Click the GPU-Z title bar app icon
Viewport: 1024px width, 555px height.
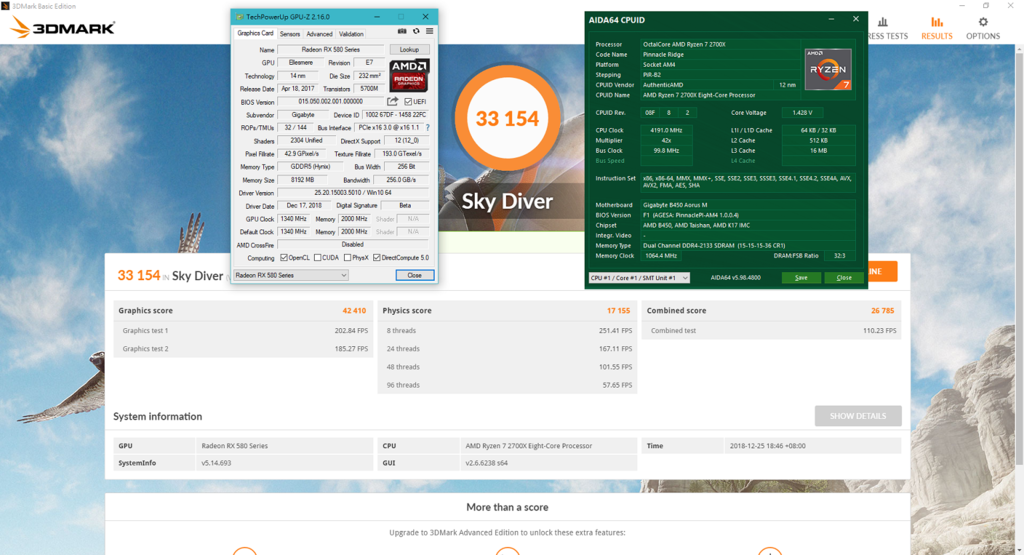(x=240, y=17)
